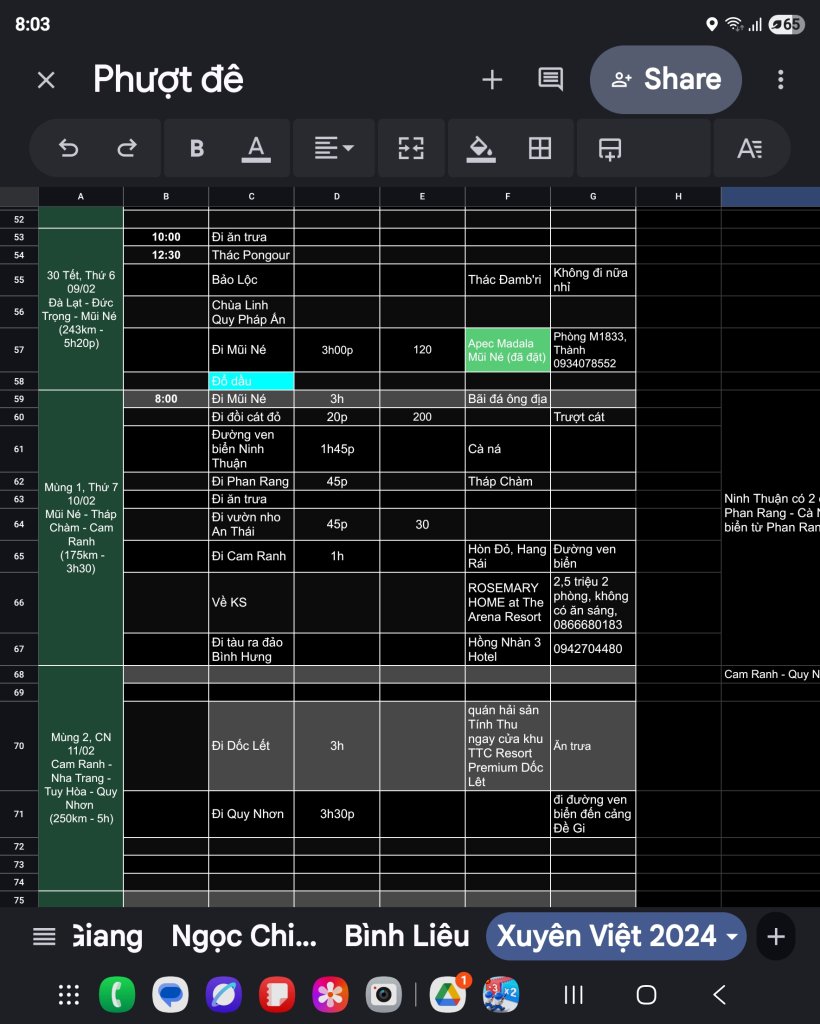820x1024 pixels.
Task: Toggle bold formatting
Action: 197,148
